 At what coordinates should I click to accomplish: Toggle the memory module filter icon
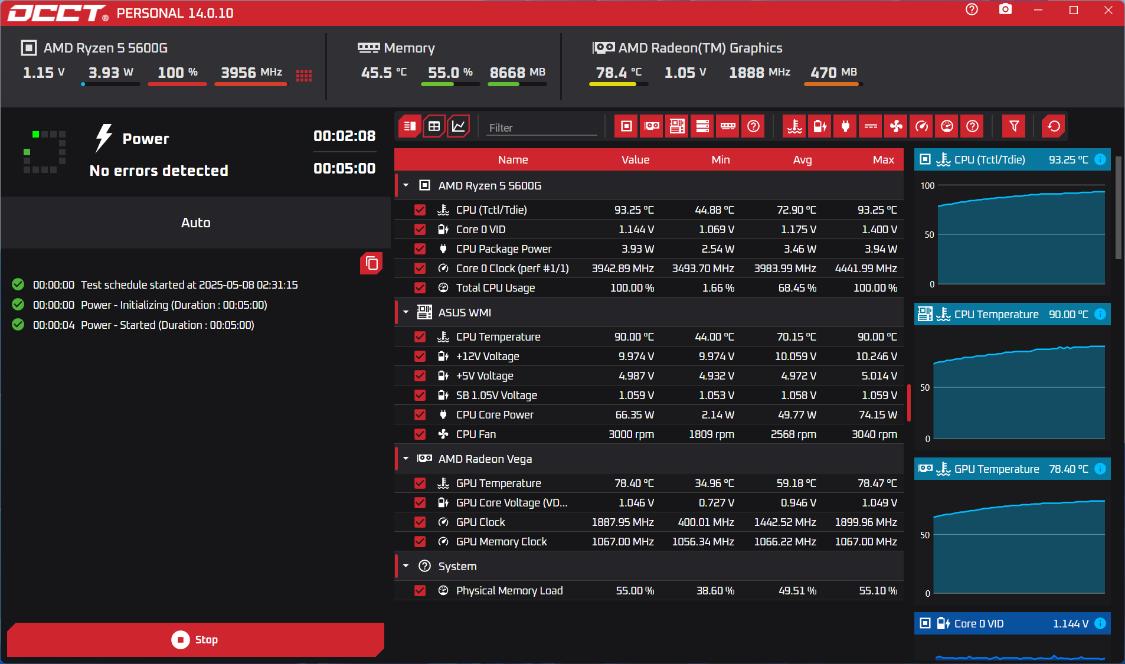click(x=728, y=126)
